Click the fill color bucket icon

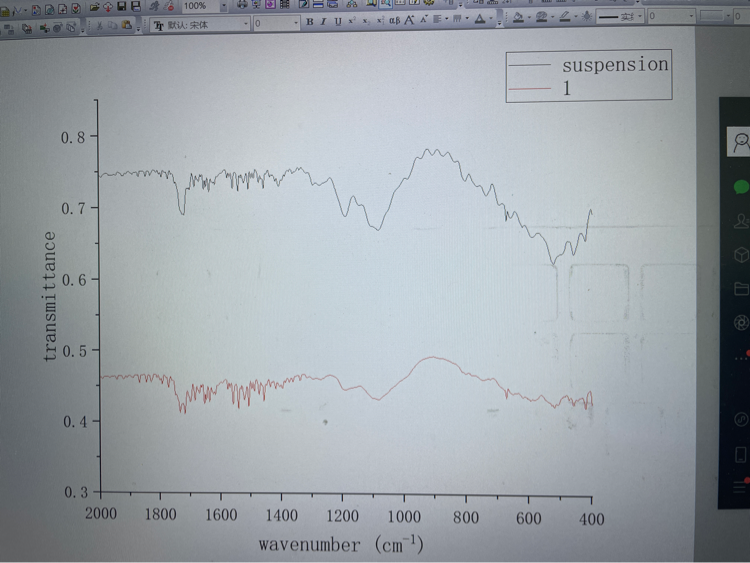pyautogui.click(x=518, y=18)
